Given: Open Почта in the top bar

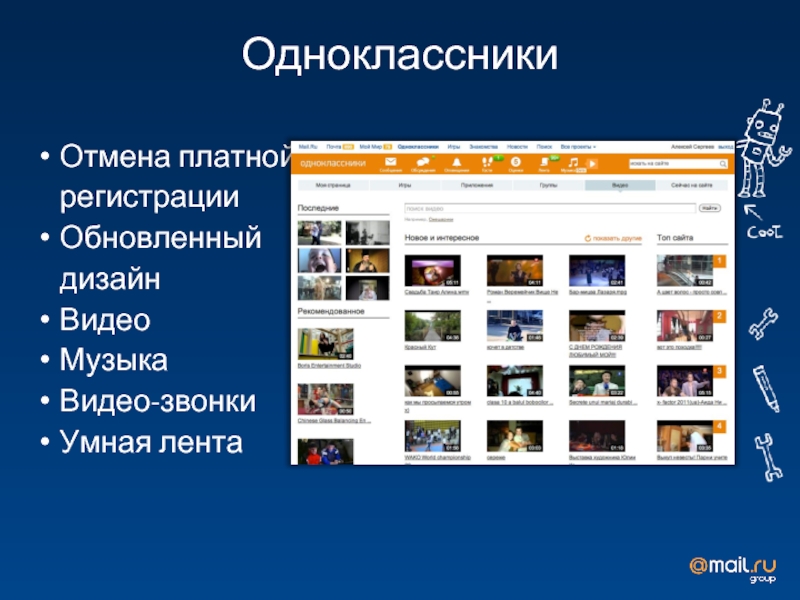Looking at the screenshot, I should pyautogui.click(x=334, y=147).
